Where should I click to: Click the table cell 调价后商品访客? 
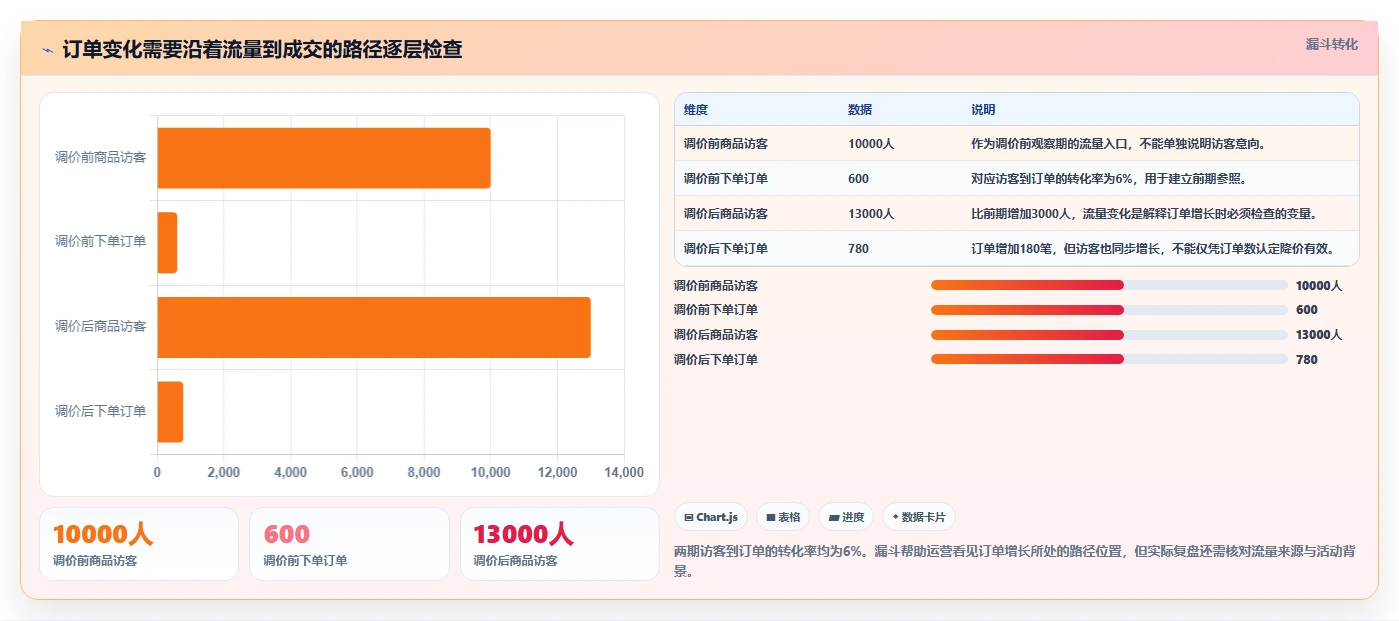point(726,213)
